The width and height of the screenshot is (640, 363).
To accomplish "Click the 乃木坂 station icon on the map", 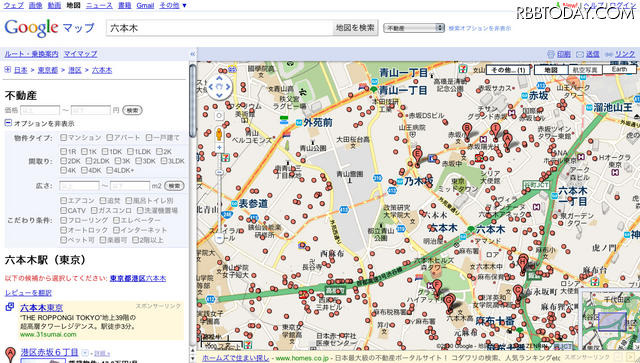I will tap(400, 181).
